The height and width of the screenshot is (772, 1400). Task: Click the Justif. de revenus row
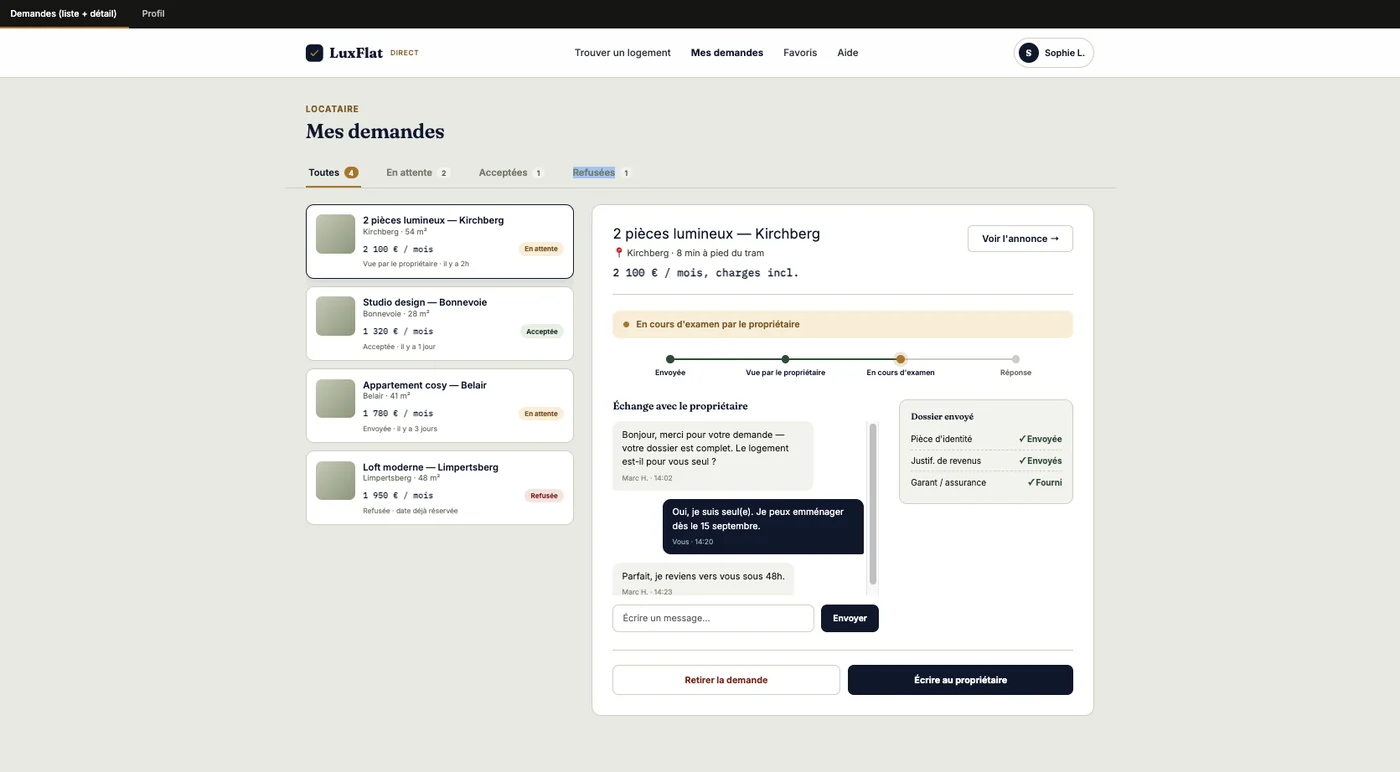986,461
